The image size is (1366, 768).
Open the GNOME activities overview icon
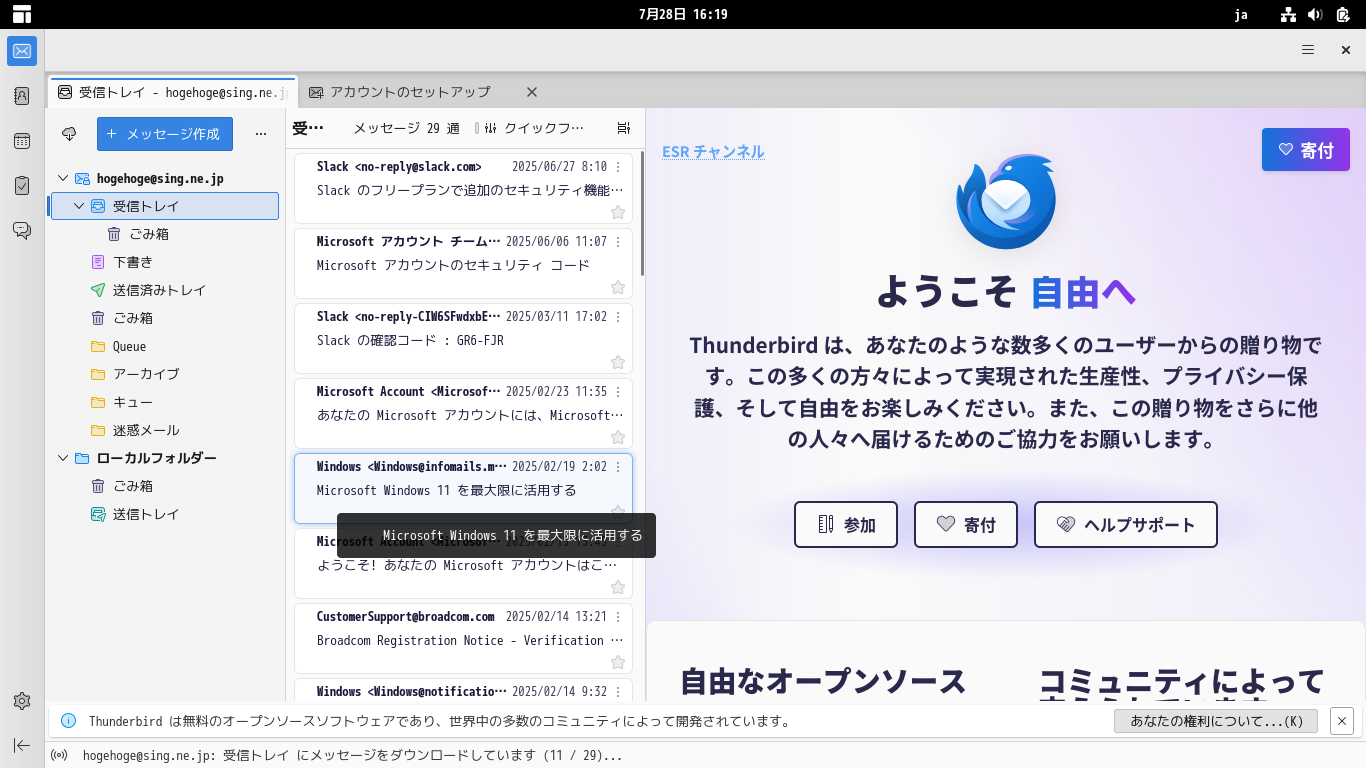(x=22, y=14)
